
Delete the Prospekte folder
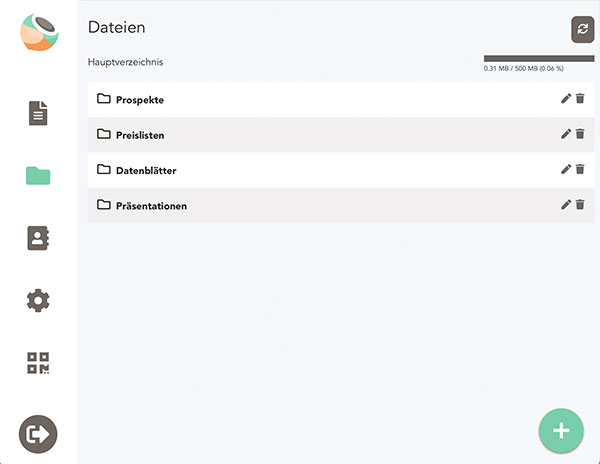[x=580, y=99]
